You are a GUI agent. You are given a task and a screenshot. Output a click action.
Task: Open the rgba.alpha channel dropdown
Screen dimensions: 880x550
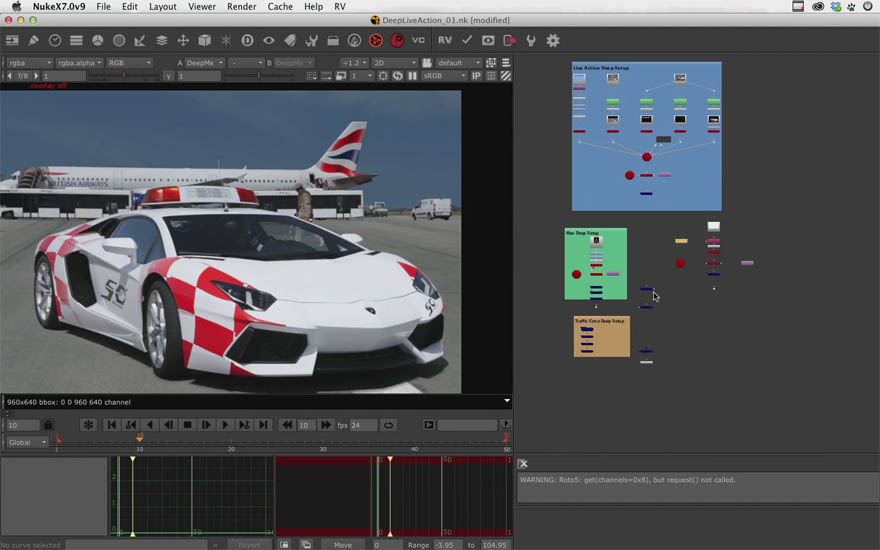pos(79,63)
